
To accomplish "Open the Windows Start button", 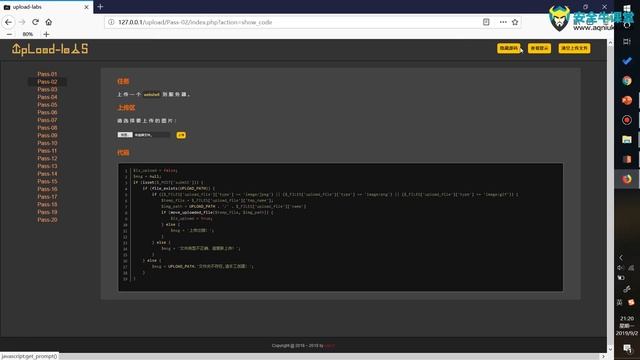I will click(x=627, y=8).
